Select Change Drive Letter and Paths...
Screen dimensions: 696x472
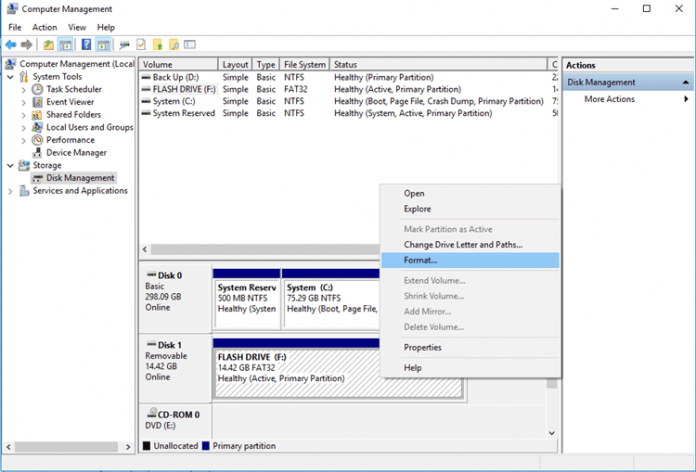click(462, 244)
